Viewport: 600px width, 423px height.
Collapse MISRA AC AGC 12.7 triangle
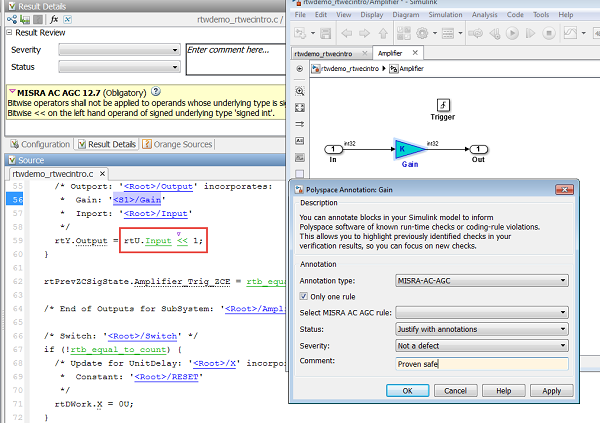(12, 91)
